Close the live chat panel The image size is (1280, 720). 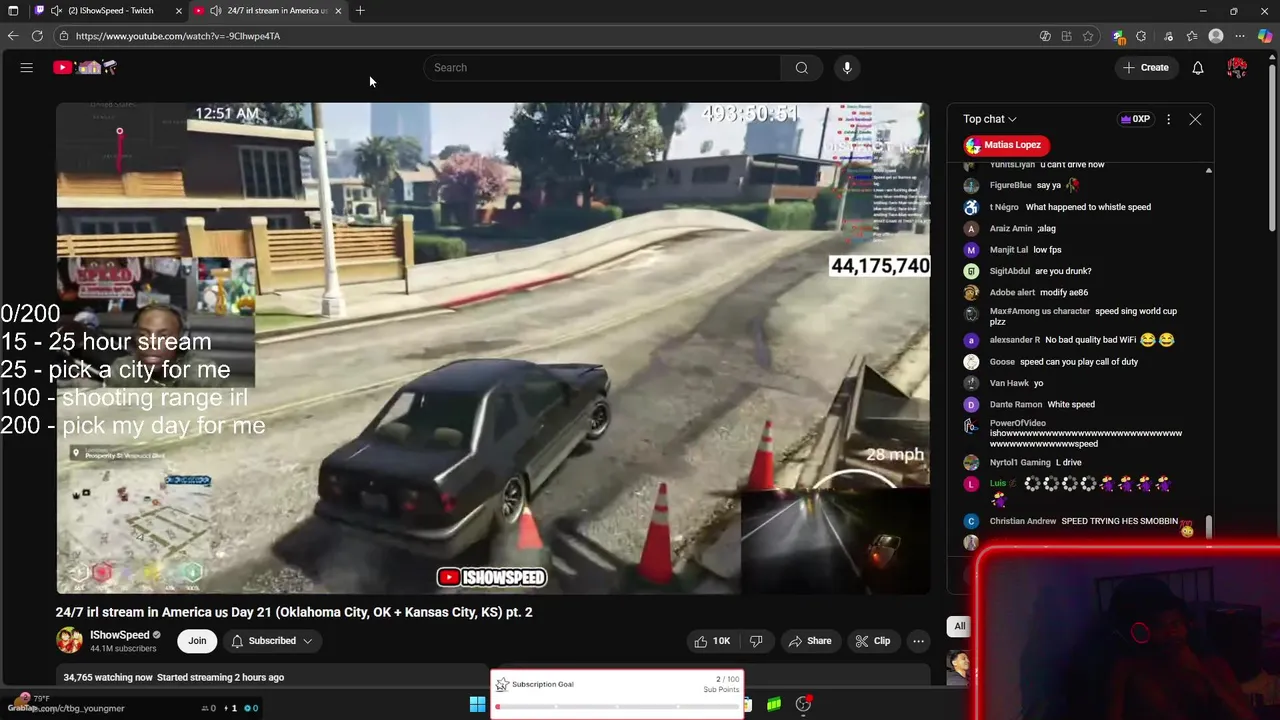[1195, 119]
